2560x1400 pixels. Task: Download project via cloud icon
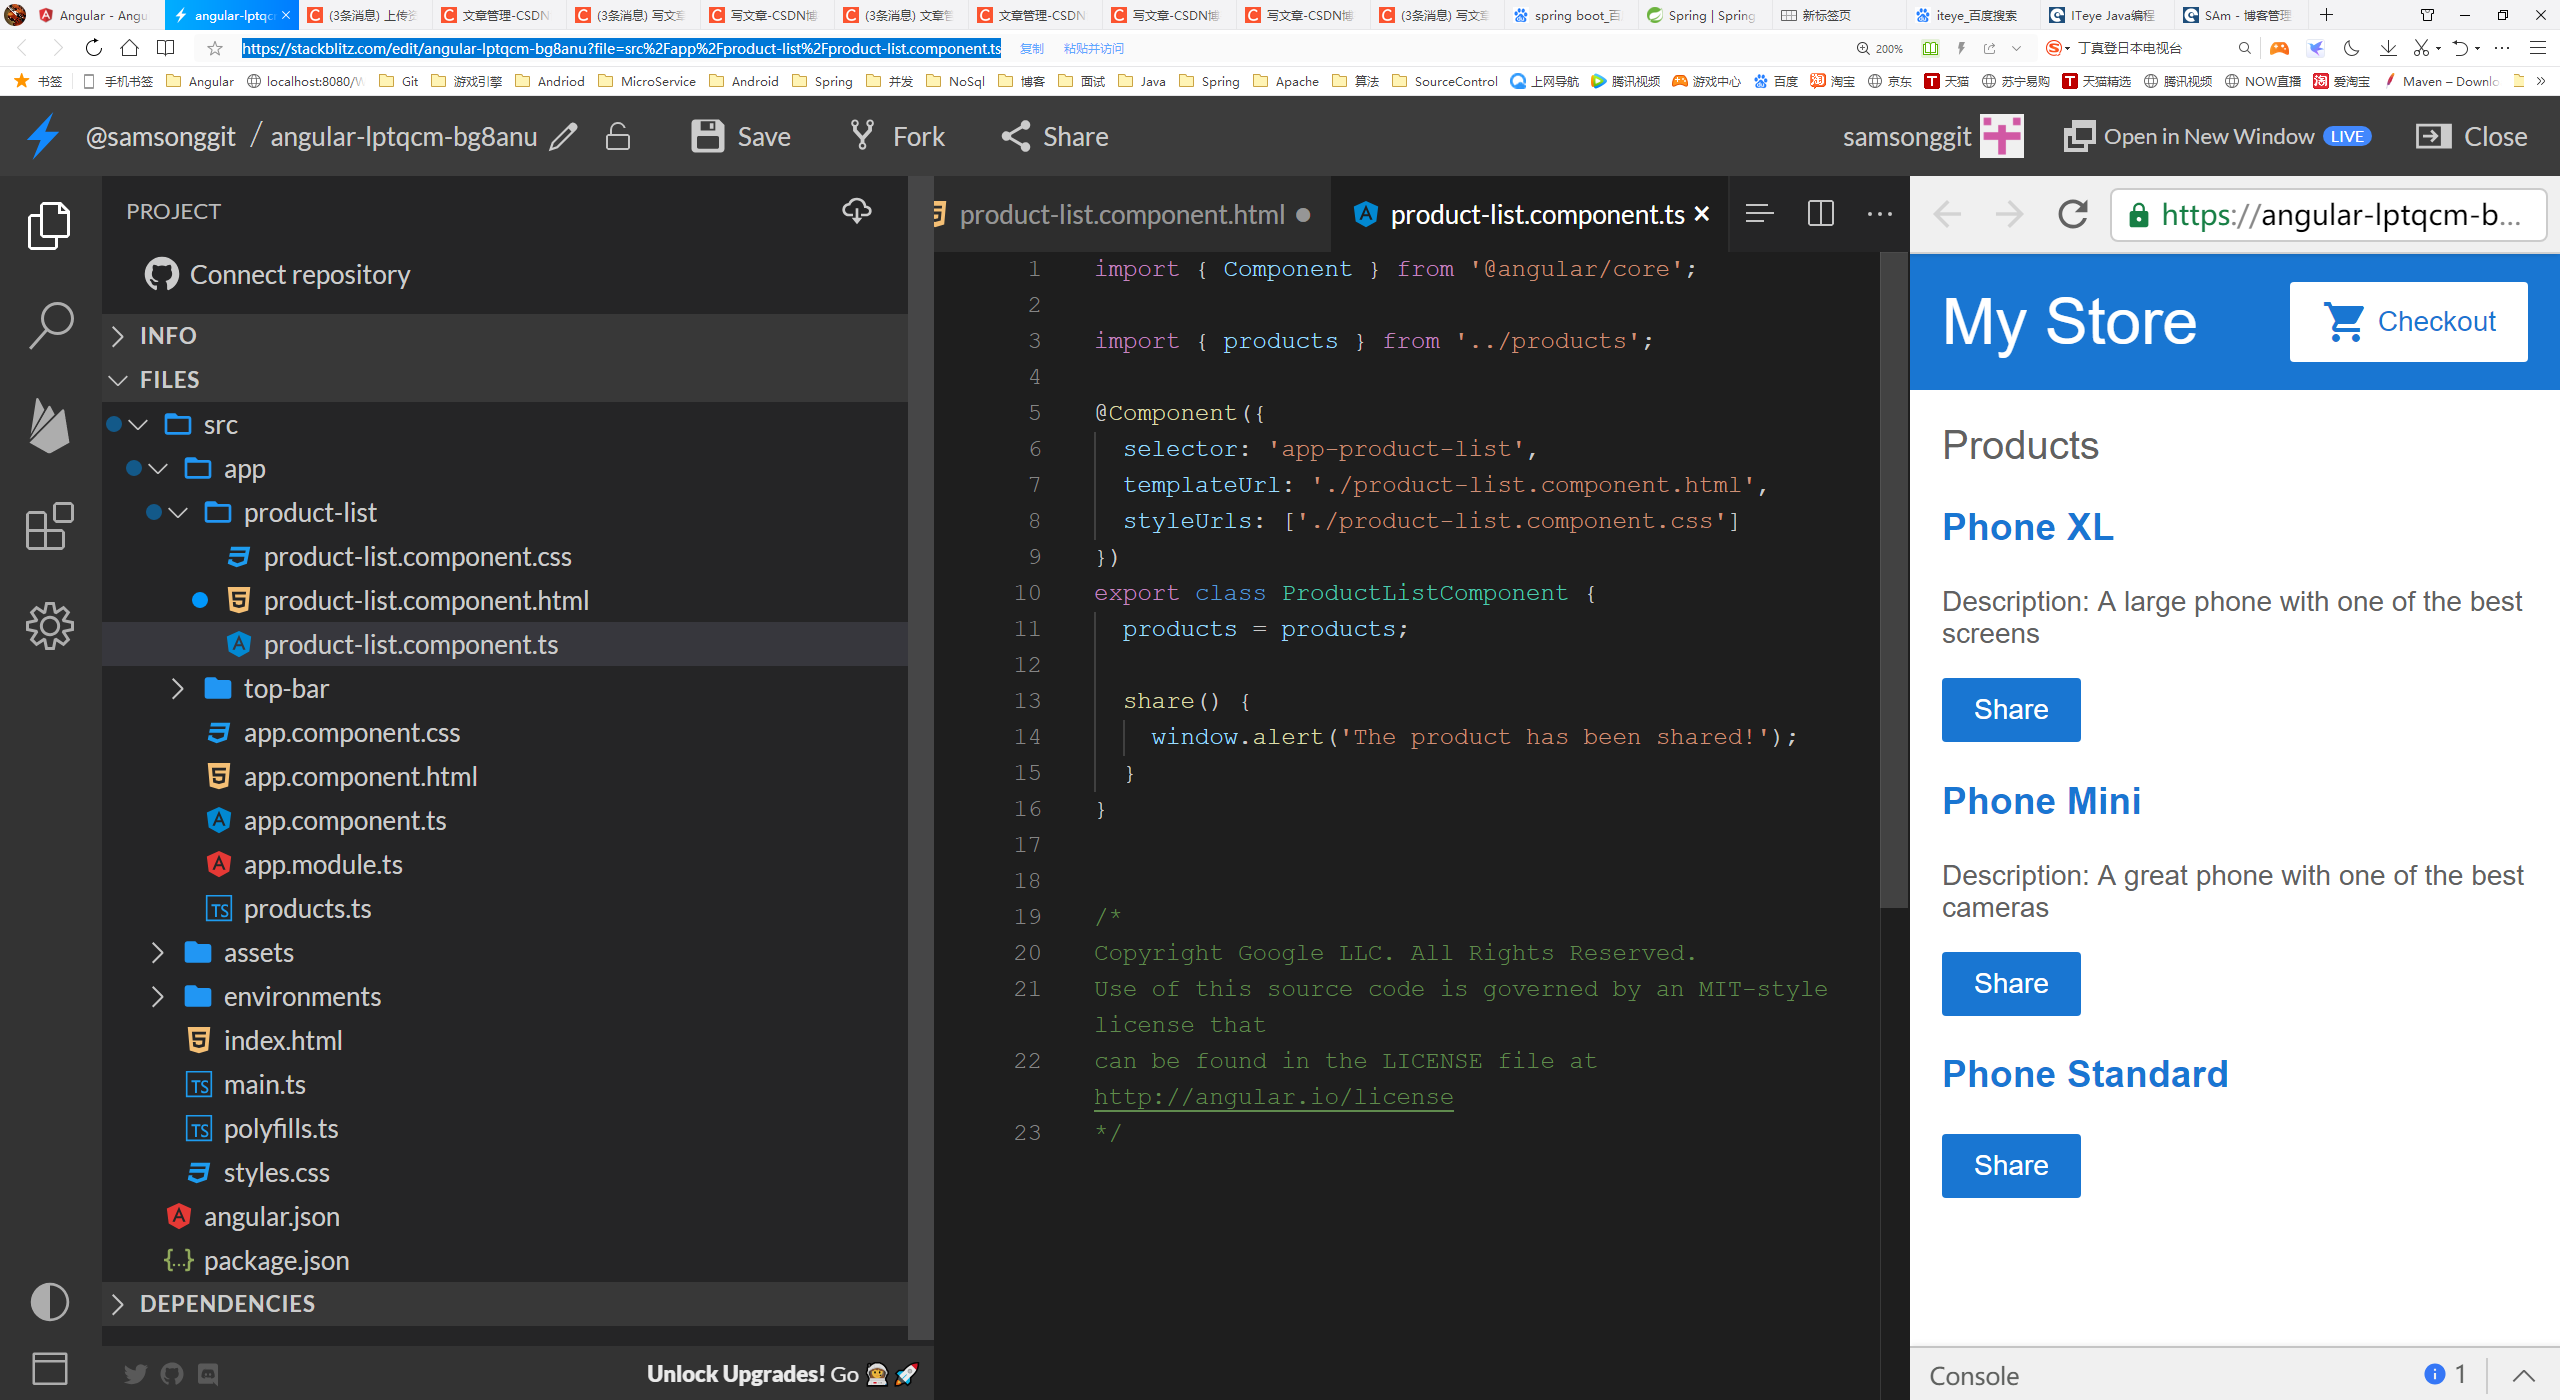(x=857, y=211)
